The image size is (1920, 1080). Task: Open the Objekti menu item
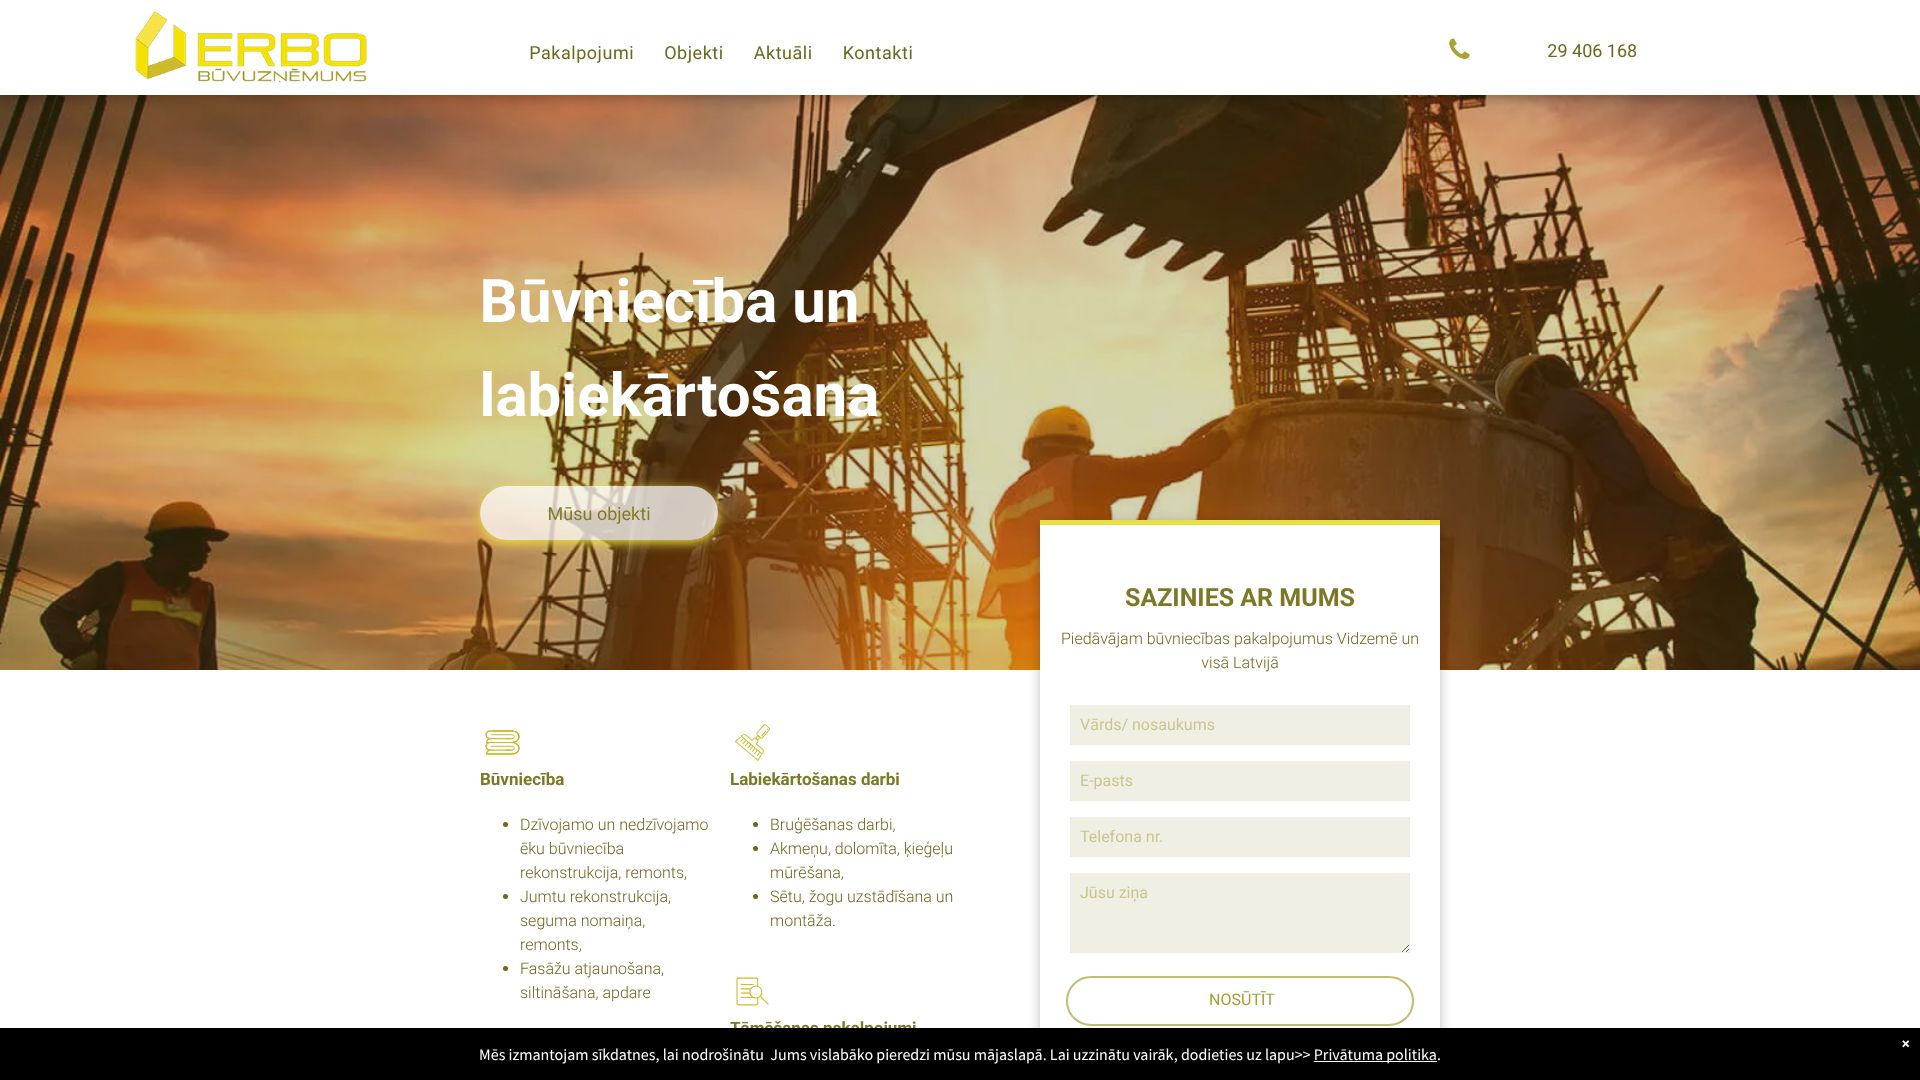694,53
